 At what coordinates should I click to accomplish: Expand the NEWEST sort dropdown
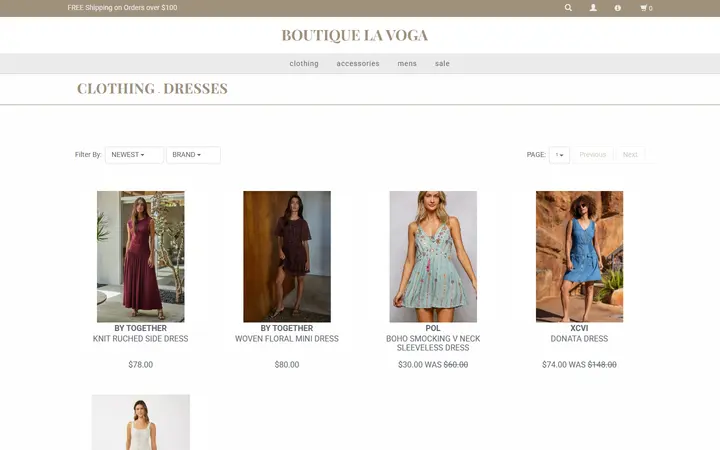click(x=134, y=155)
